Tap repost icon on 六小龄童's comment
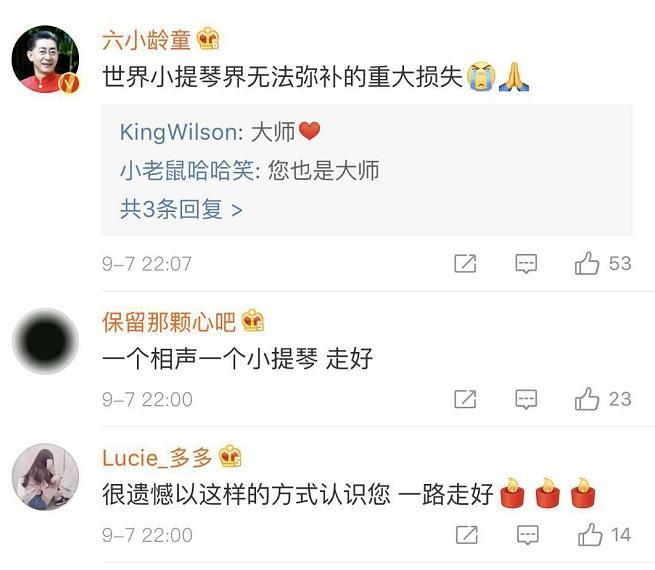 point(465,263)
